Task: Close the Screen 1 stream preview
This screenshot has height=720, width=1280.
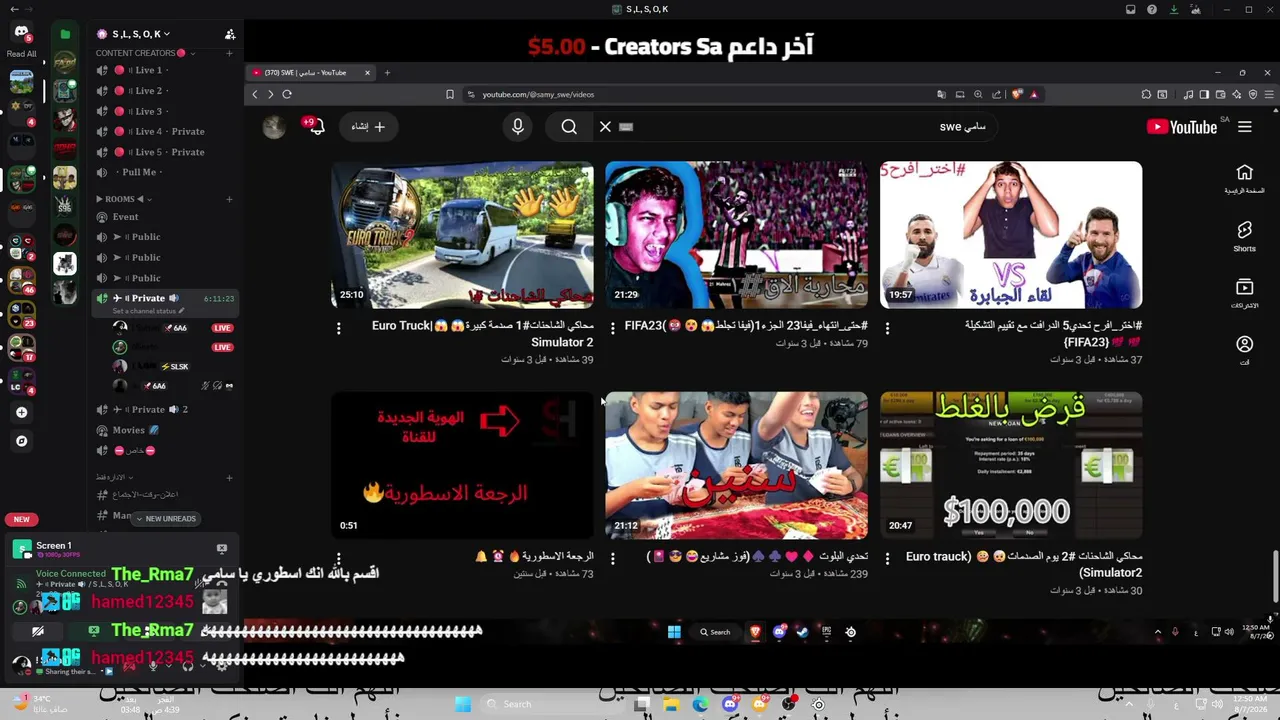Action: point(222,548)
